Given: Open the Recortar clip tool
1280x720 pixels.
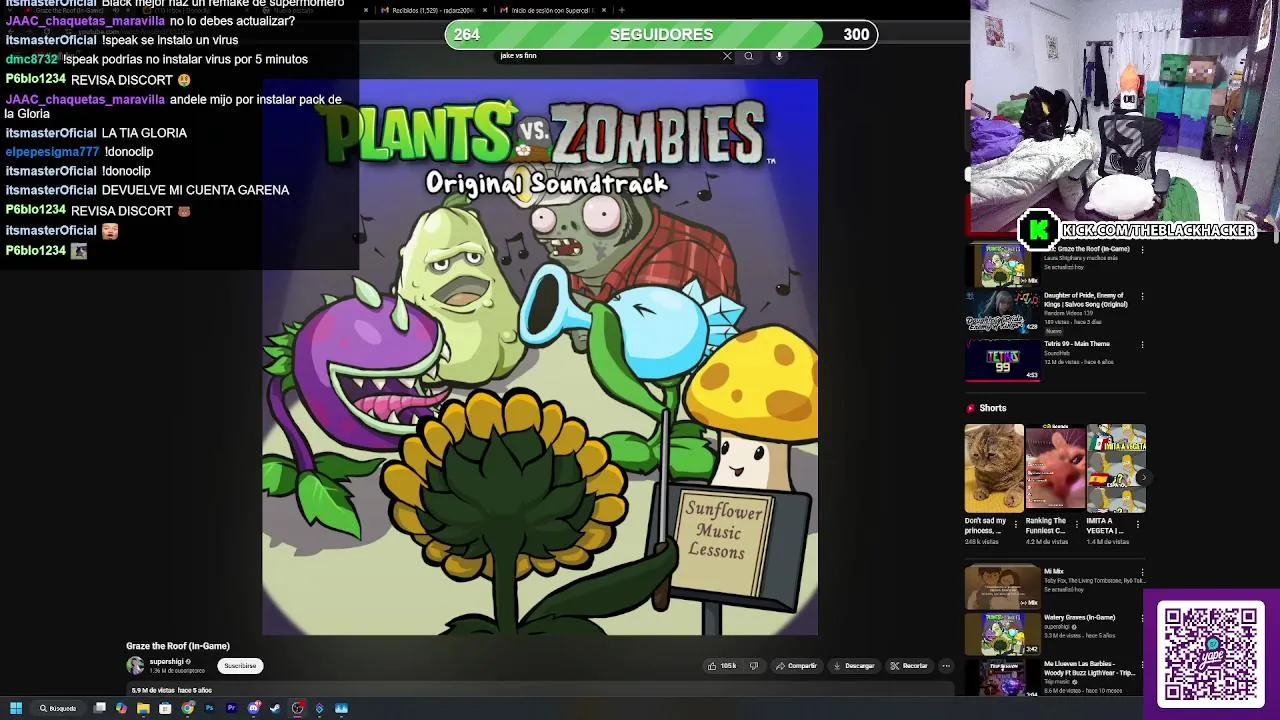Looking at the screenshot, I should click(x=909, y=666).
